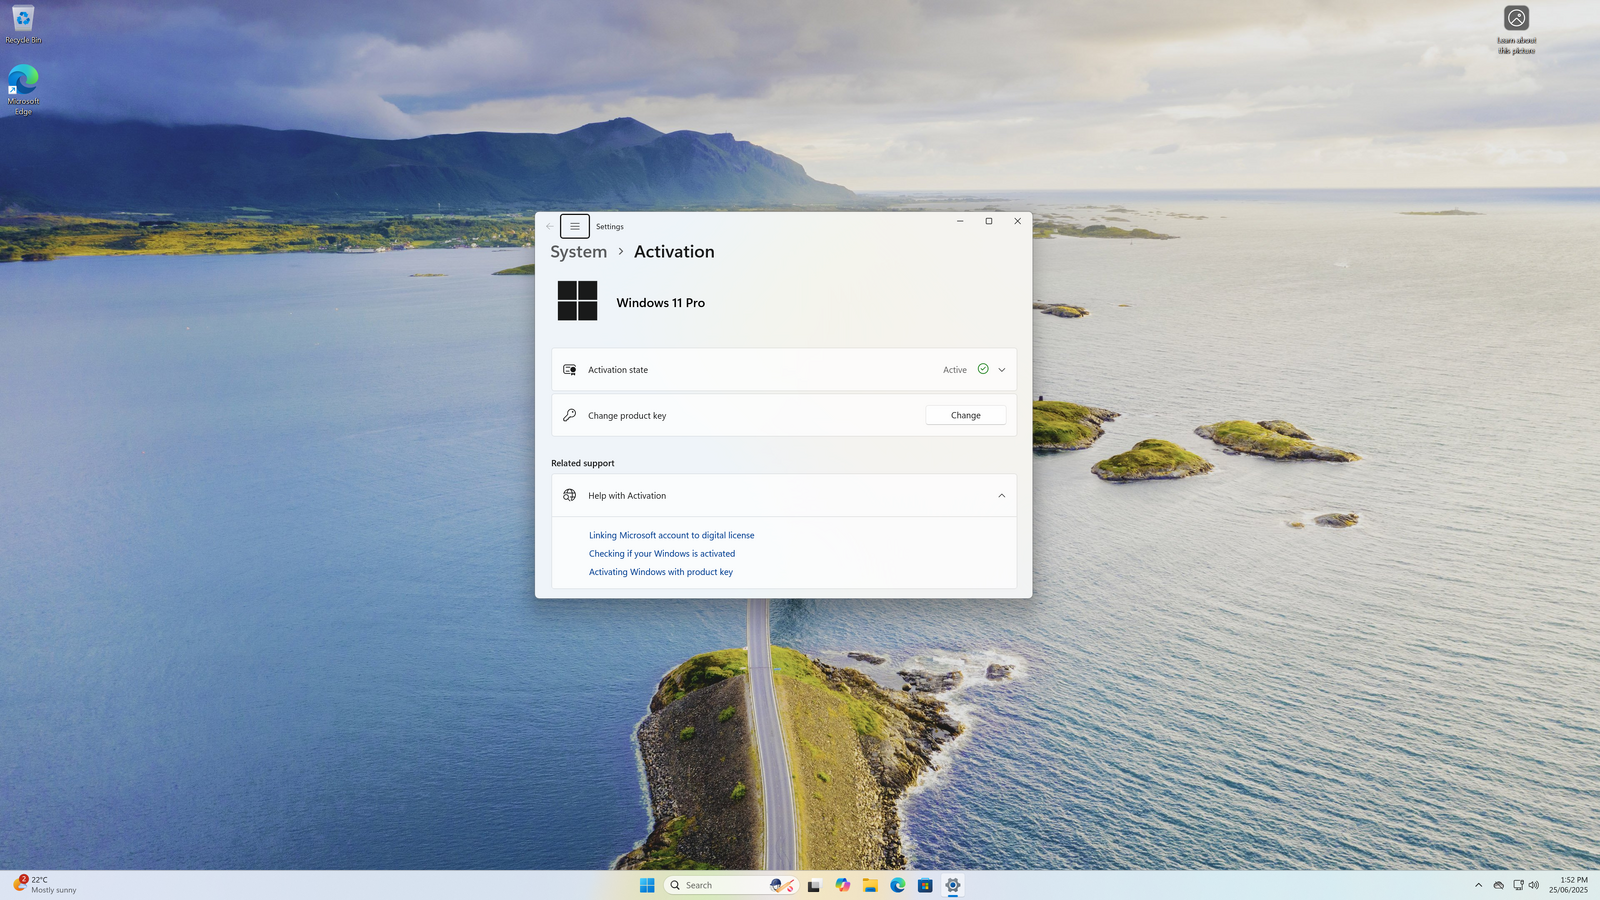1600x900 pixels.
Task: Click the Change product key label
Action: 627,416
